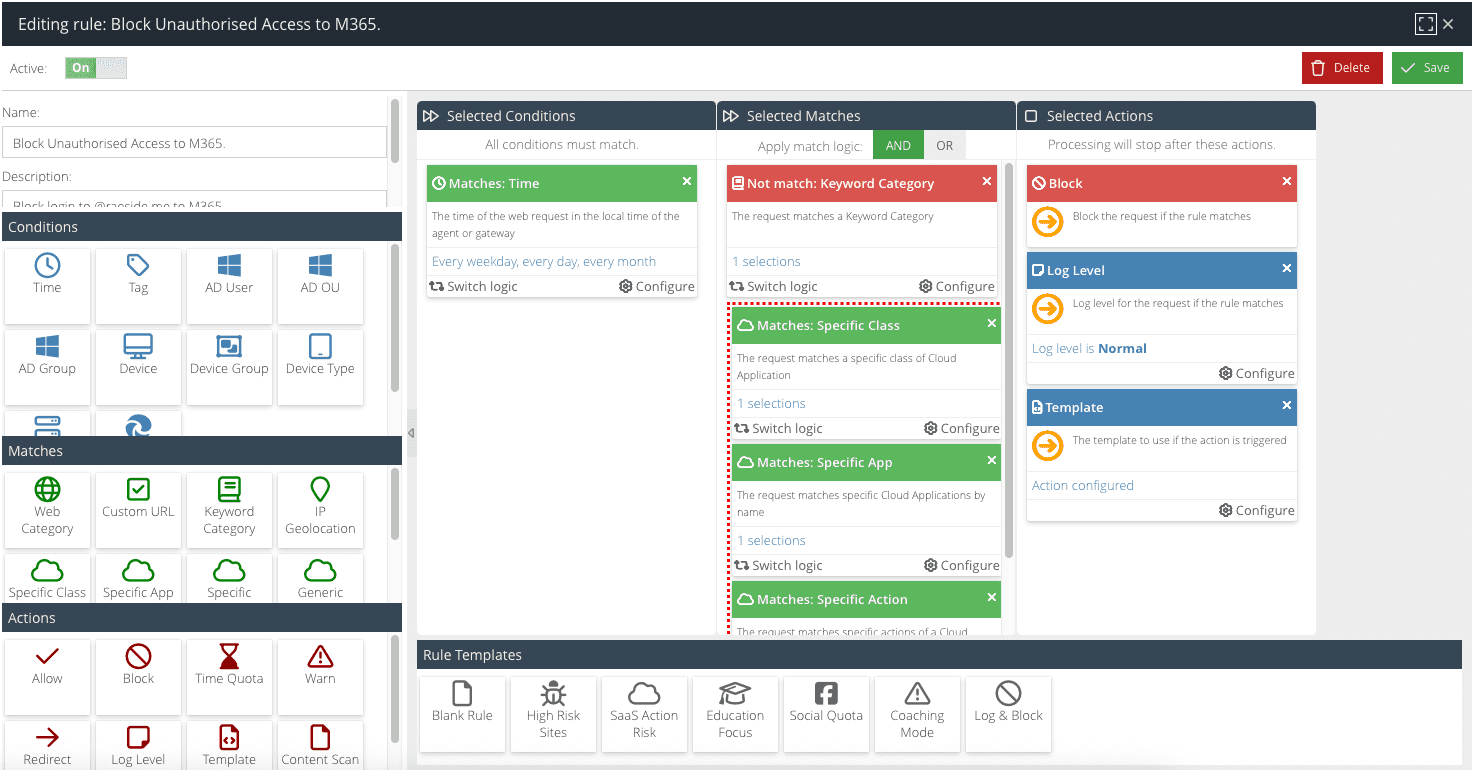Click the rule Name input field

pos(194,143)
